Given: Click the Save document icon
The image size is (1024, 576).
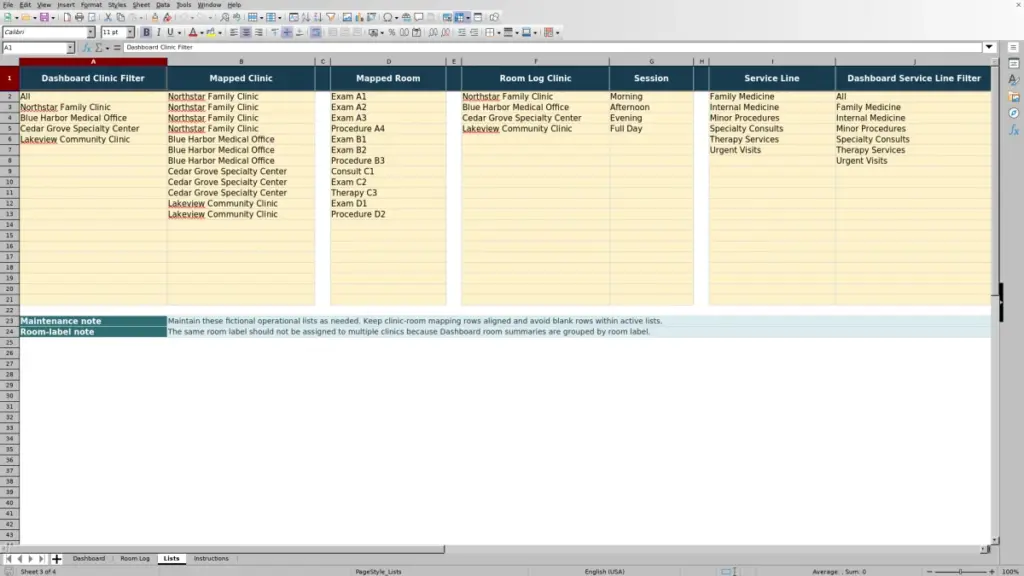Looking at the screenshot, I should (x=44, y=18).
